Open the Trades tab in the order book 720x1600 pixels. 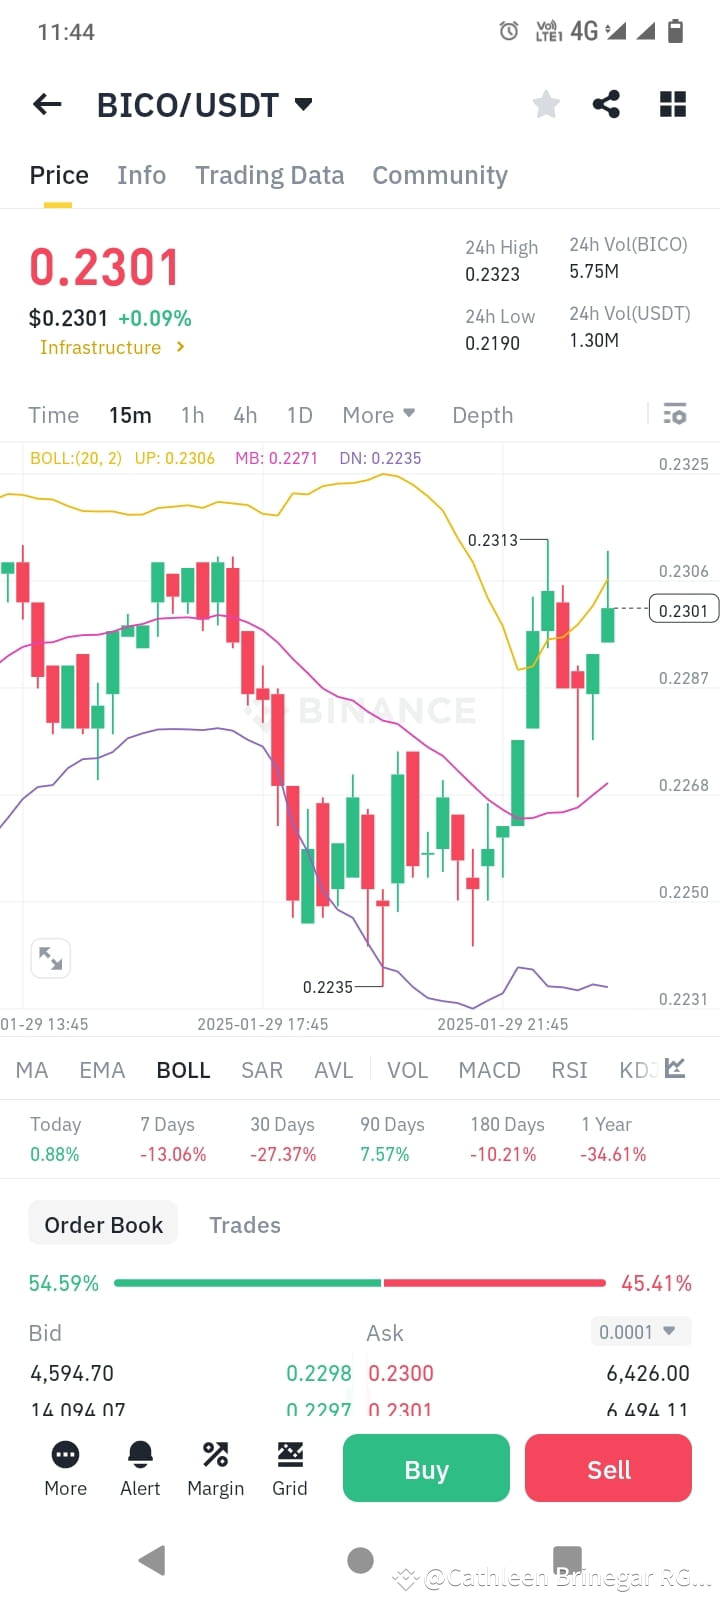click(x=244, y=1224)
